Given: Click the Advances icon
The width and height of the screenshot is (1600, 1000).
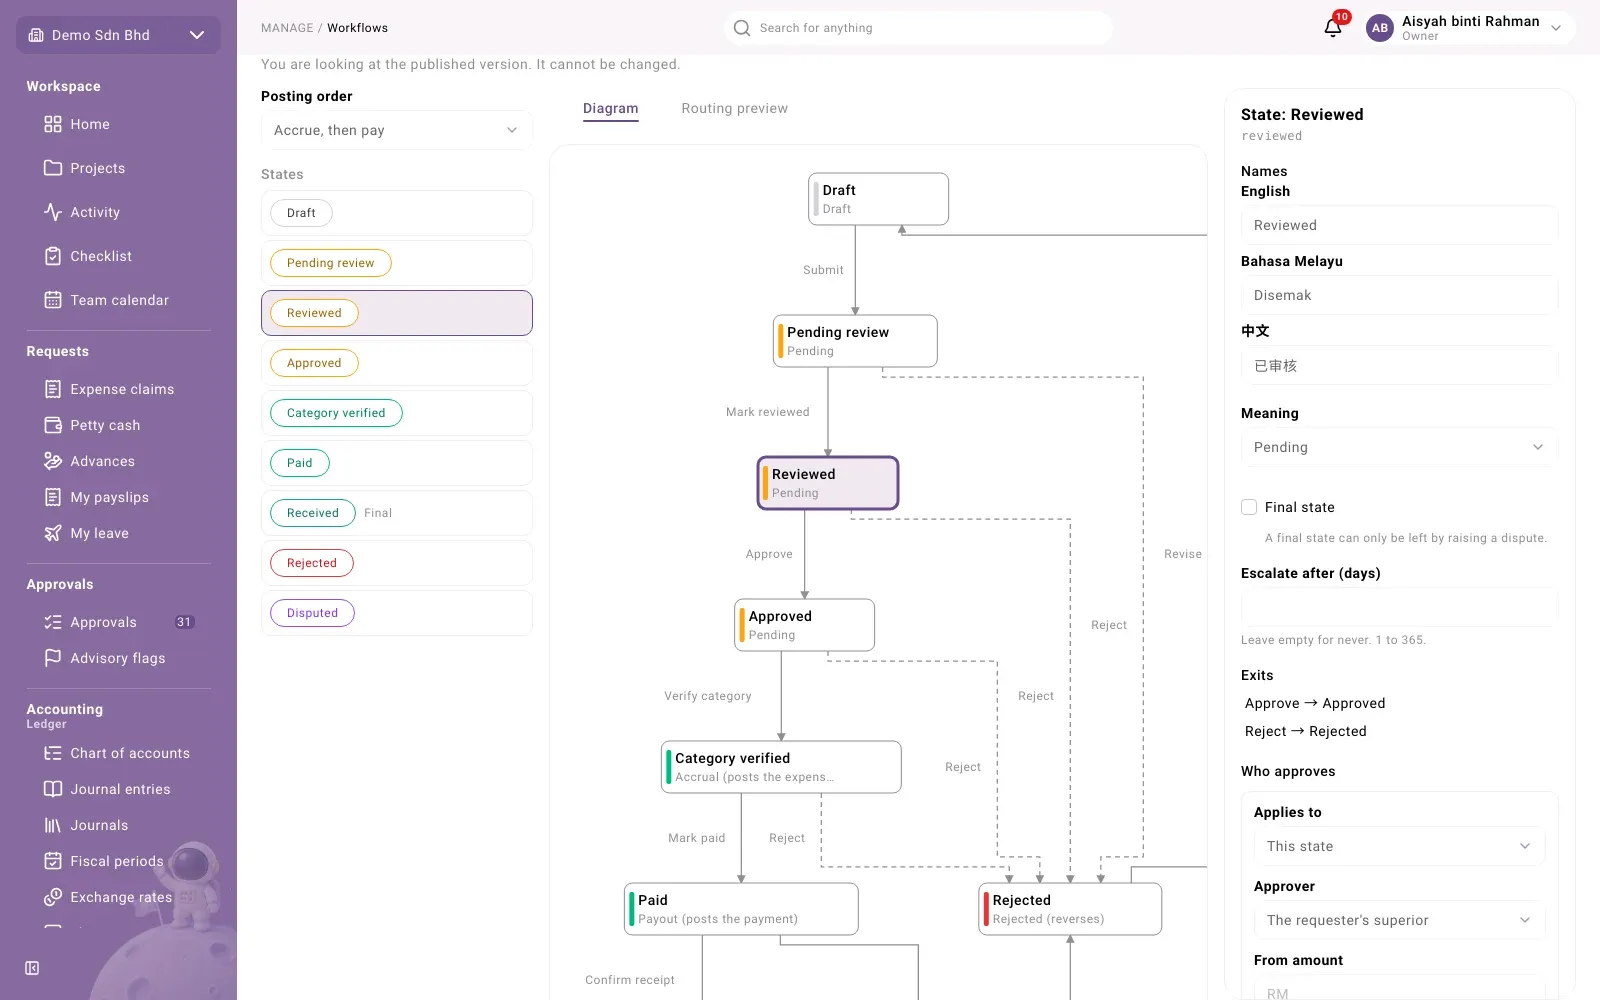Looking at the screenshot, I should 53,461.
